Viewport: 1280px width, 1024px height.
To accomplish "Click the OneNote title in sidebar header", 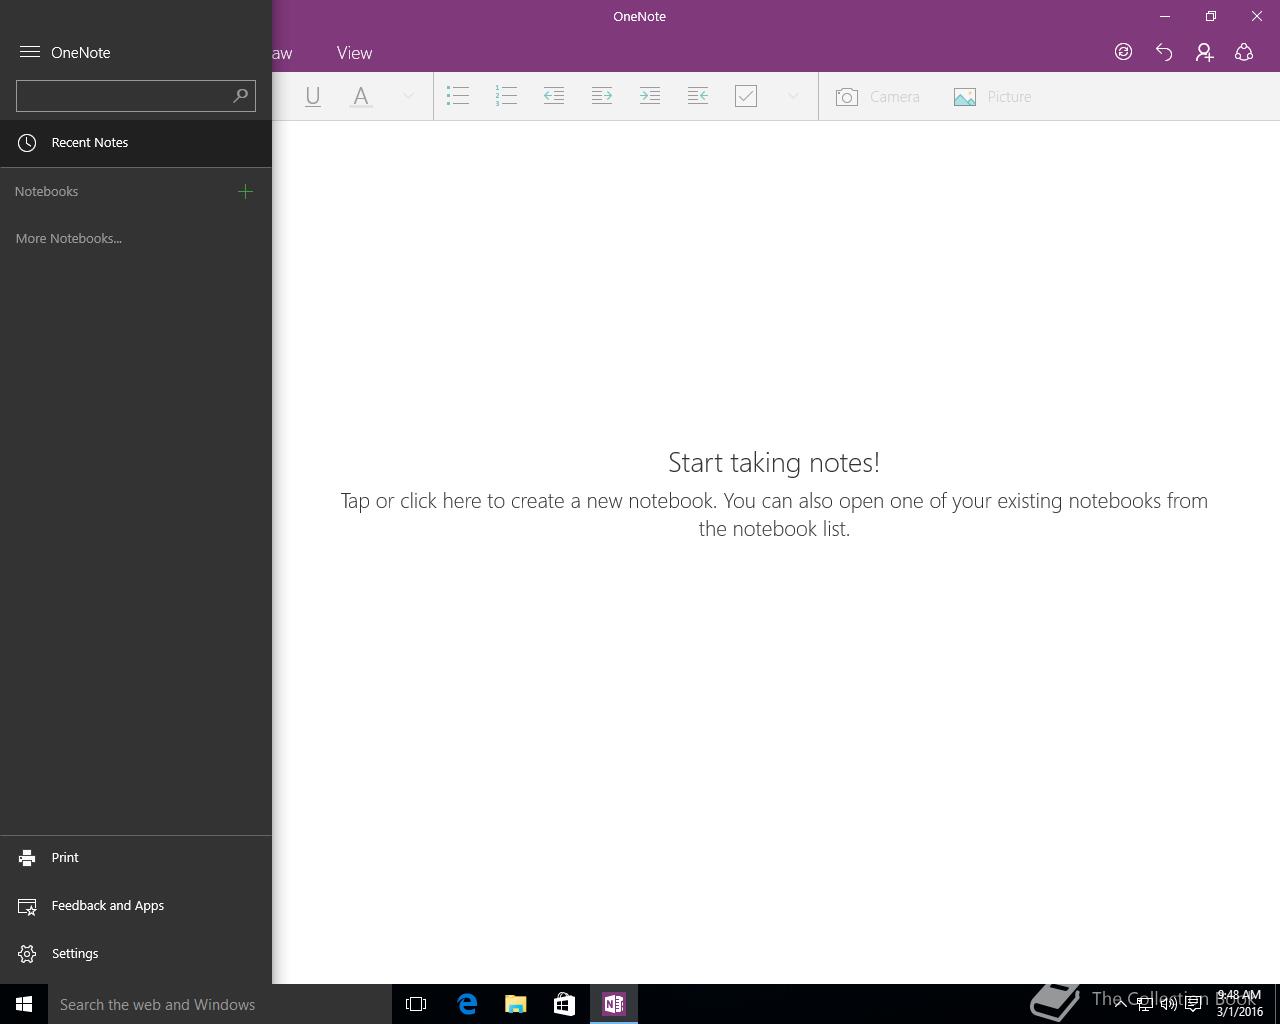I will point(81,53).
